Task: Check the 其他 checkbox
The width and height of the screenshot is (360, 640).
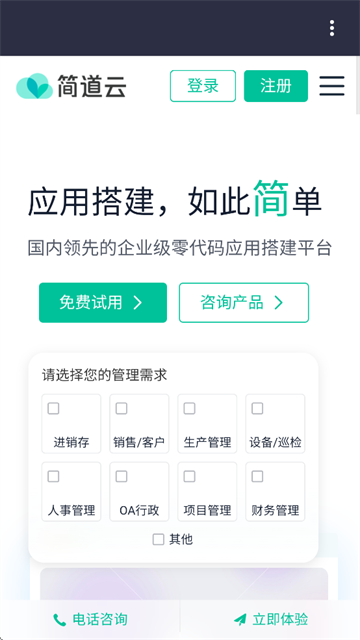Action: [158, 539]
